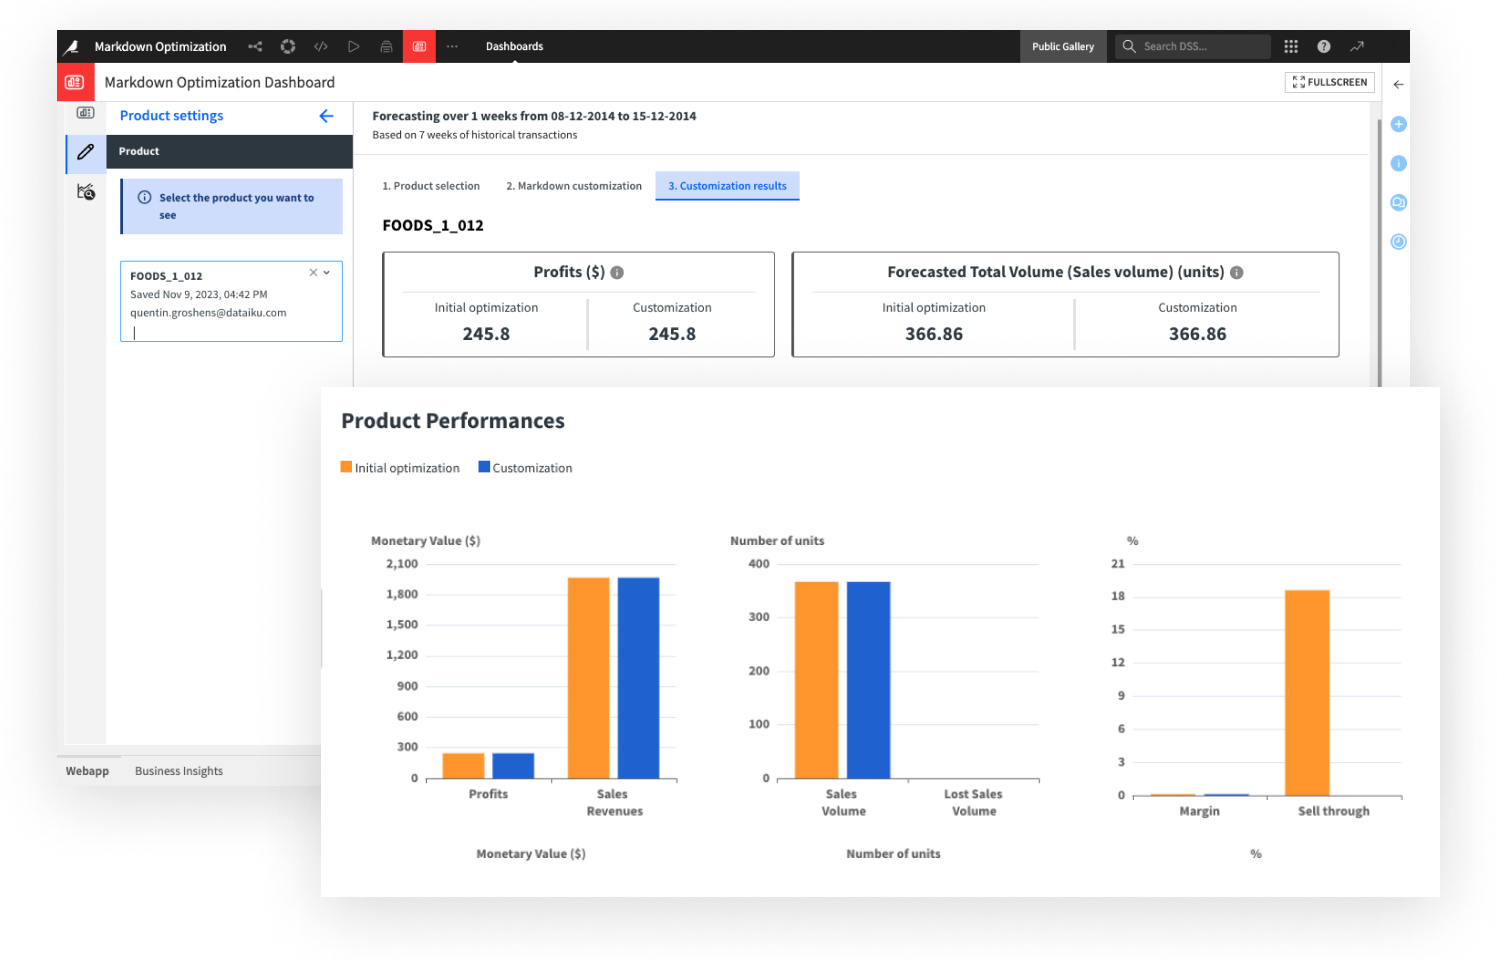Open the applications grid icon
Viewport: 1497px width, 960px height.
(1291, 47)
